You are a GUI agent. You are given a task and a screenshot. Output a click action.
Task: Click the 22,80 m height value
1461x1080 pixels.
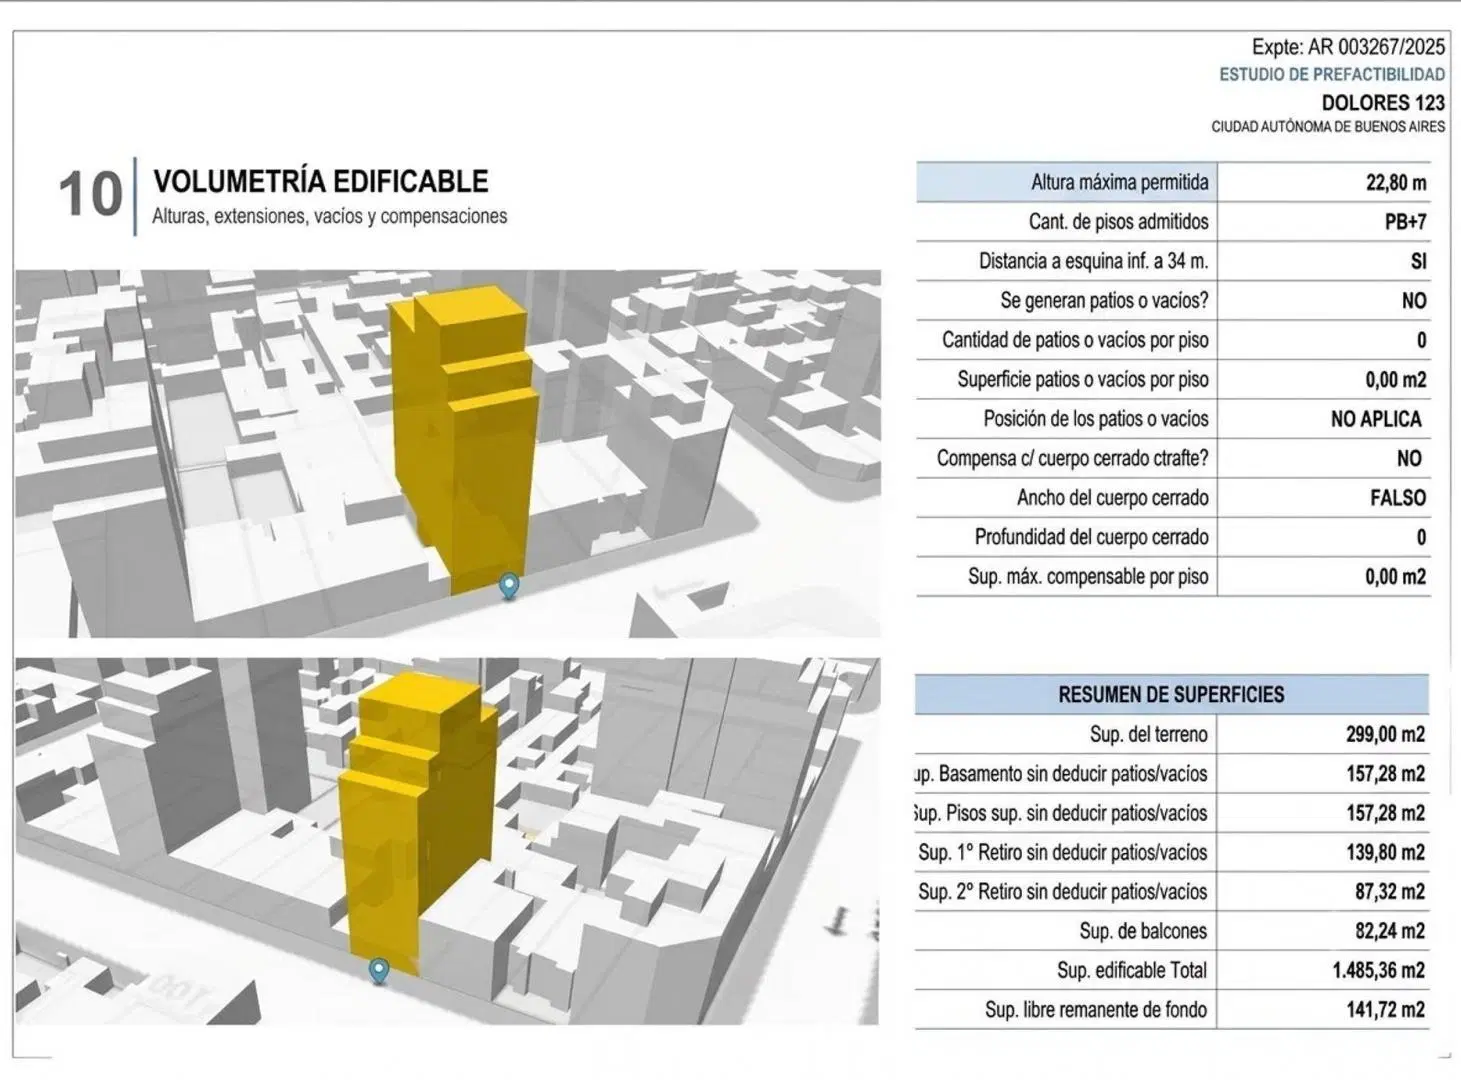point(1396,182)
